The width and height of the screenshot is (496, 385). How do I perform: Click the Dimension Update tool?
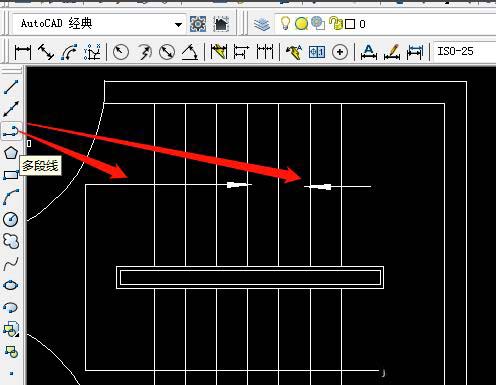[415, 52]
